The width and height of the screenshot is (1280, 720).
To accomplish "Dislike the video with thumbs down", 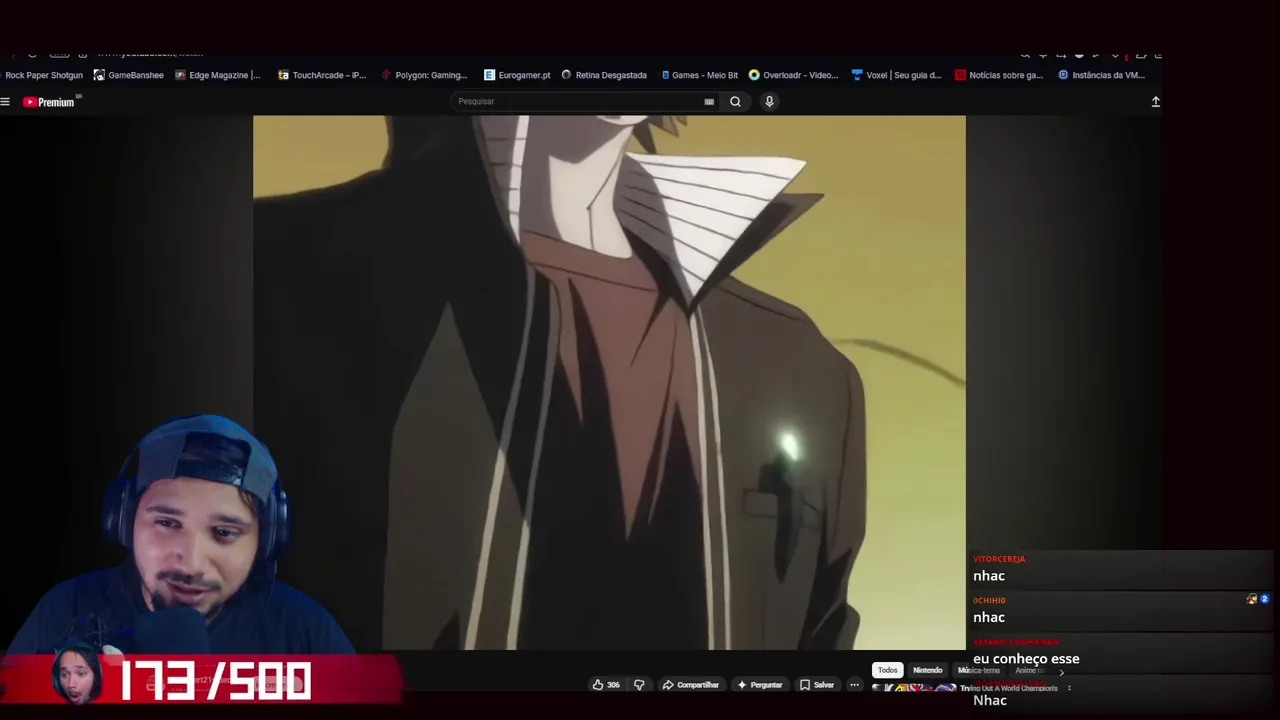I will [639, 685].
